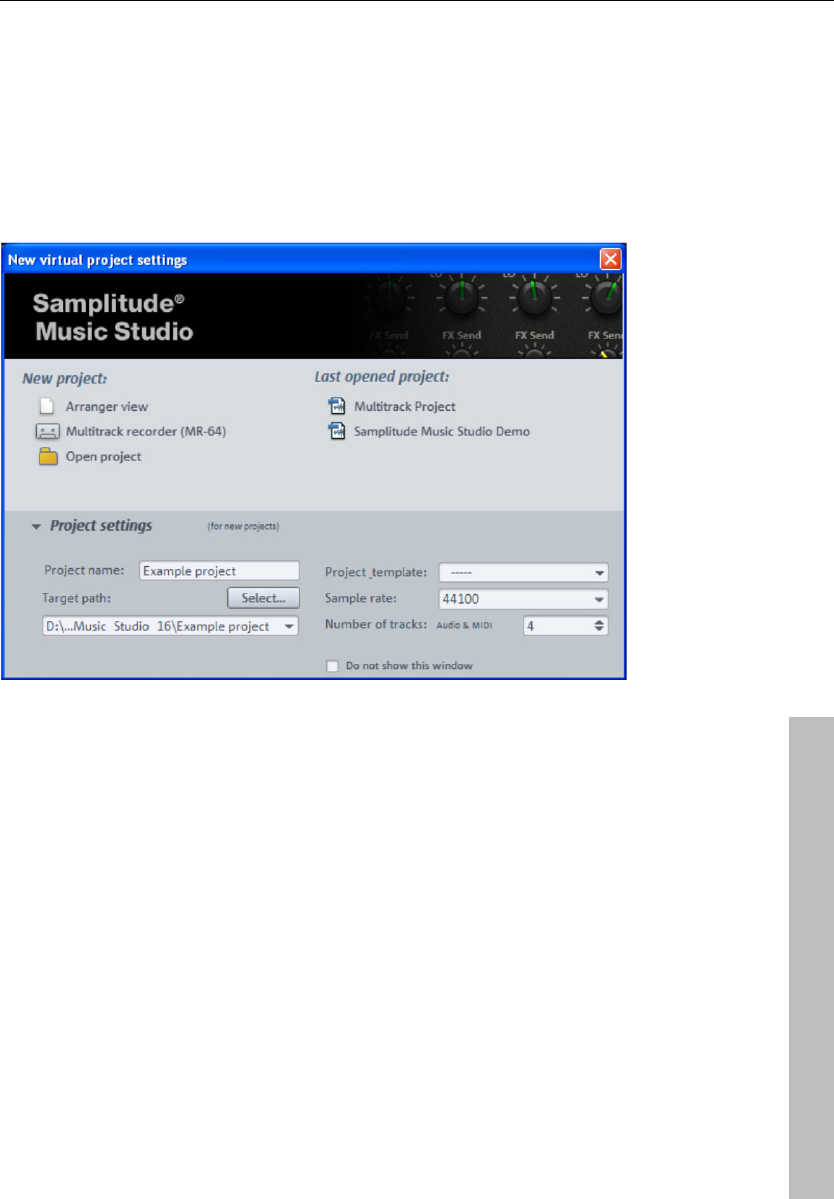Screen dimensions: 834x1199
Task: Choose Multitrack recorder (MR-64)
Action: coord(146,431)
